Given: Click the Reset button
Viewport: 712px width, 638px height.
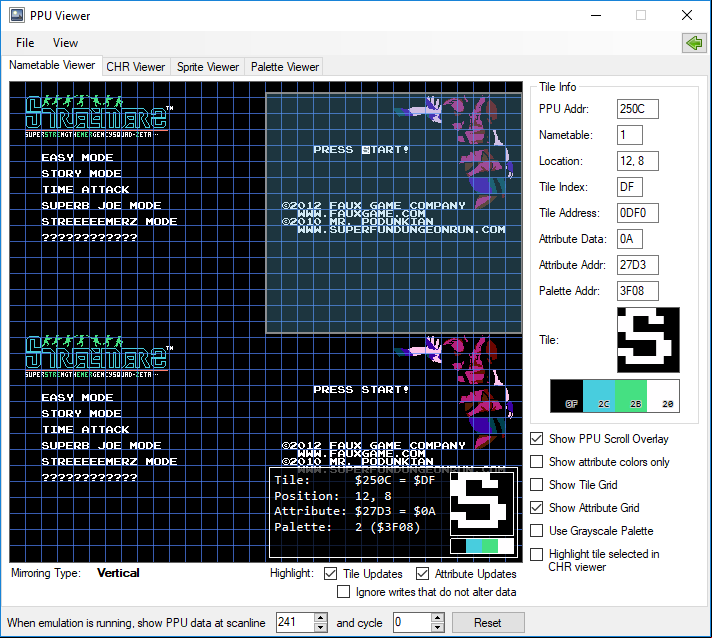Looking at the screenshot, I should click(x=488, y=623).
